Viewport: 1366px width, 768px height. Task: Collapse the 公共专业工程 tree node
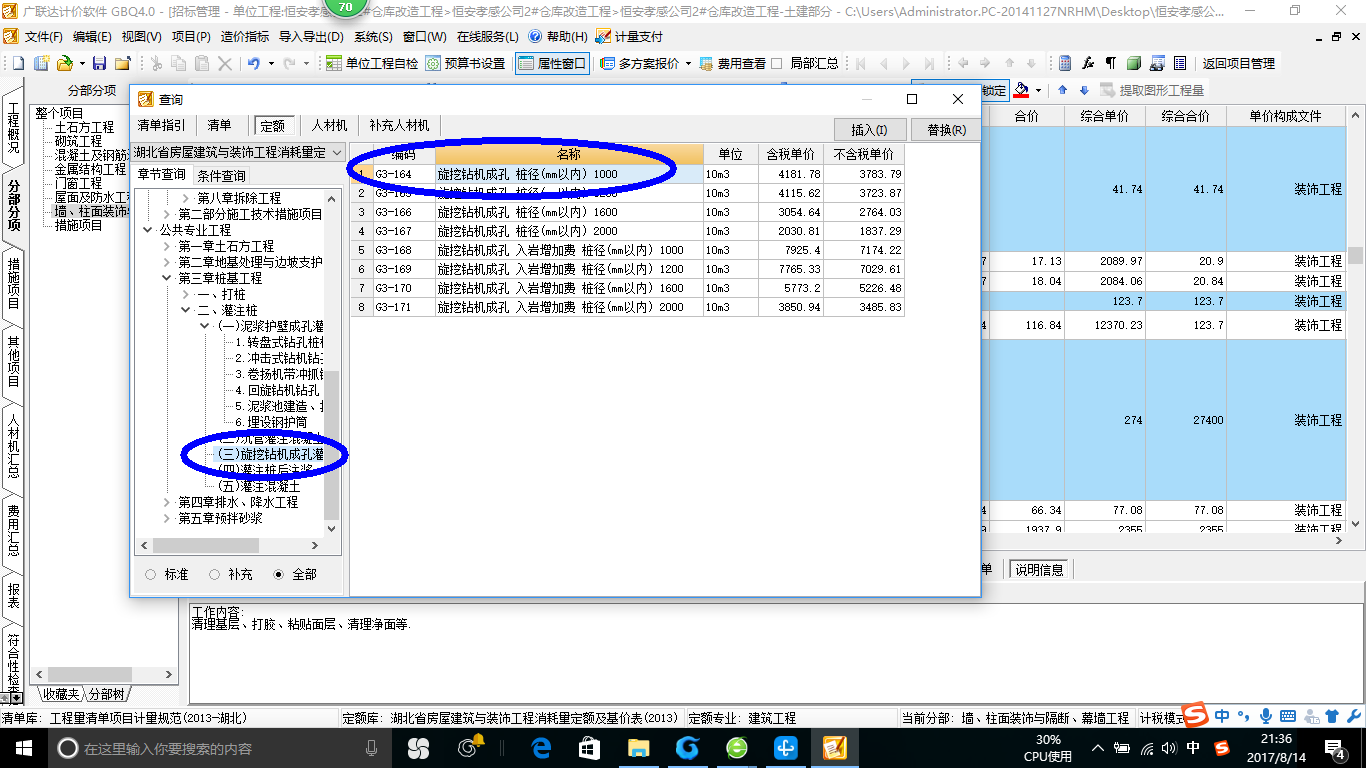[x=149, y=230]
